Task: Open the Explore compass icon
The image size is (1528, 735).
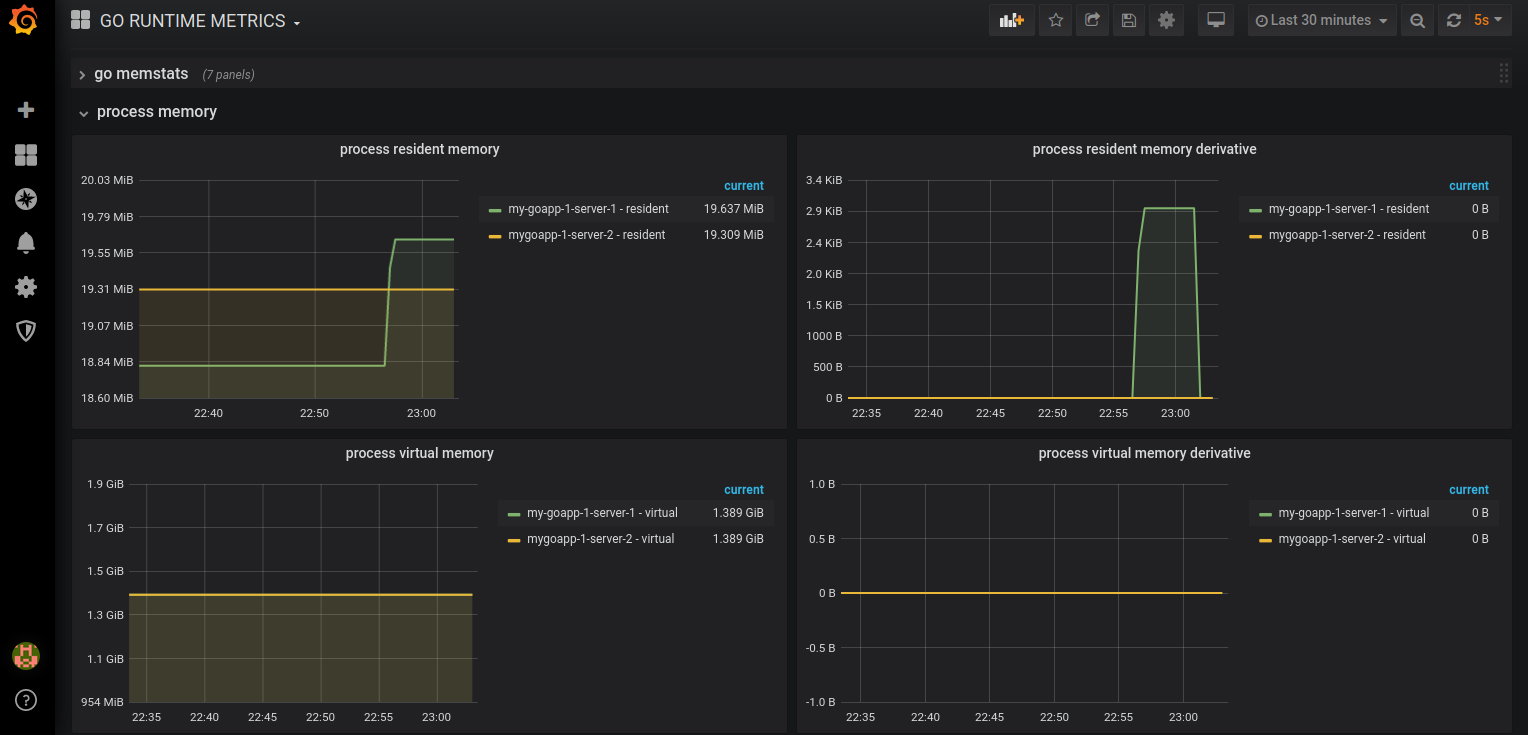Action: [26, 198]
